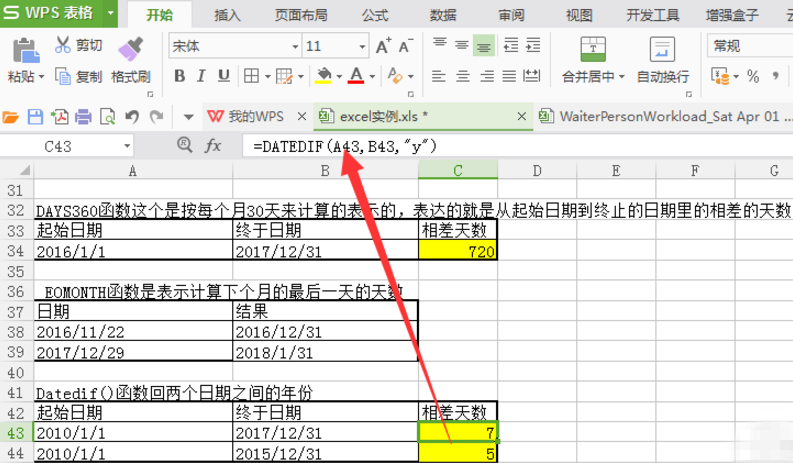Screen dimensions: 793x463
Task: Click the Cut scissors icon
Action: point(63,45)
